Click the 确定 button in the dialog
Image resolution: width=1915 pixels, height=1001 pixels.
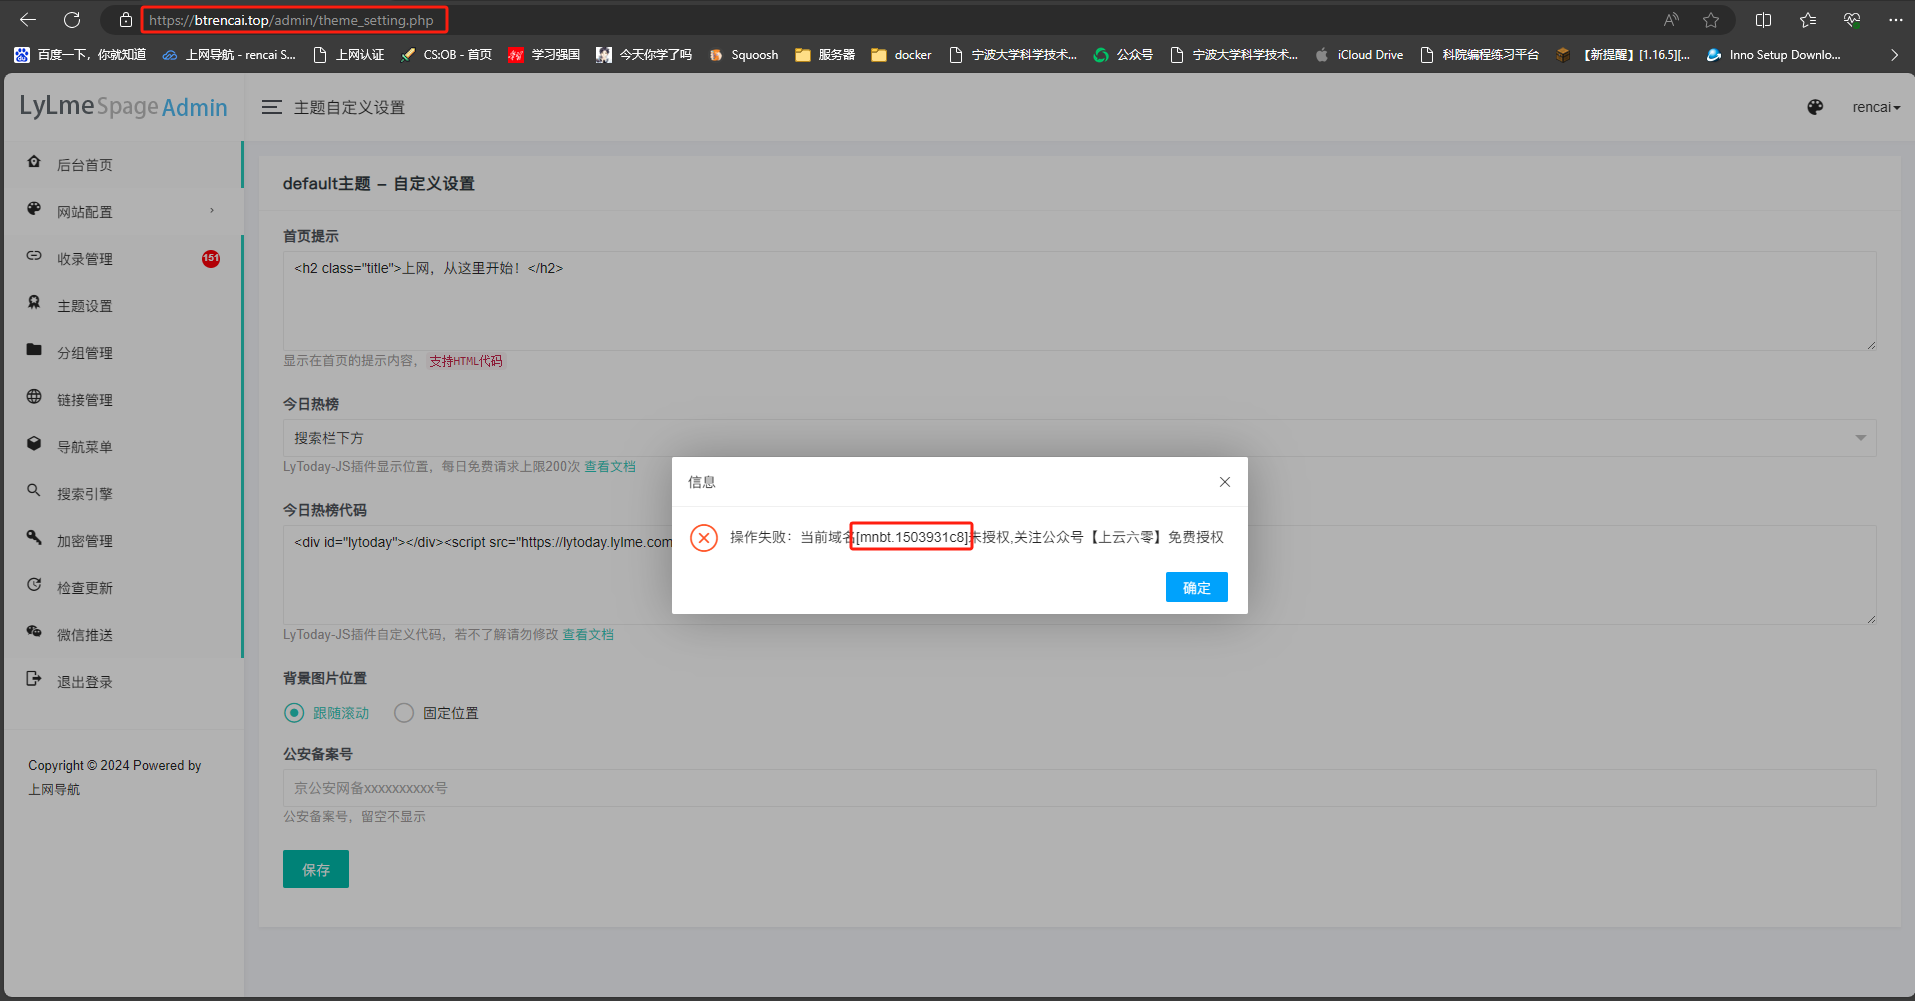click(x=1196, y=587)
